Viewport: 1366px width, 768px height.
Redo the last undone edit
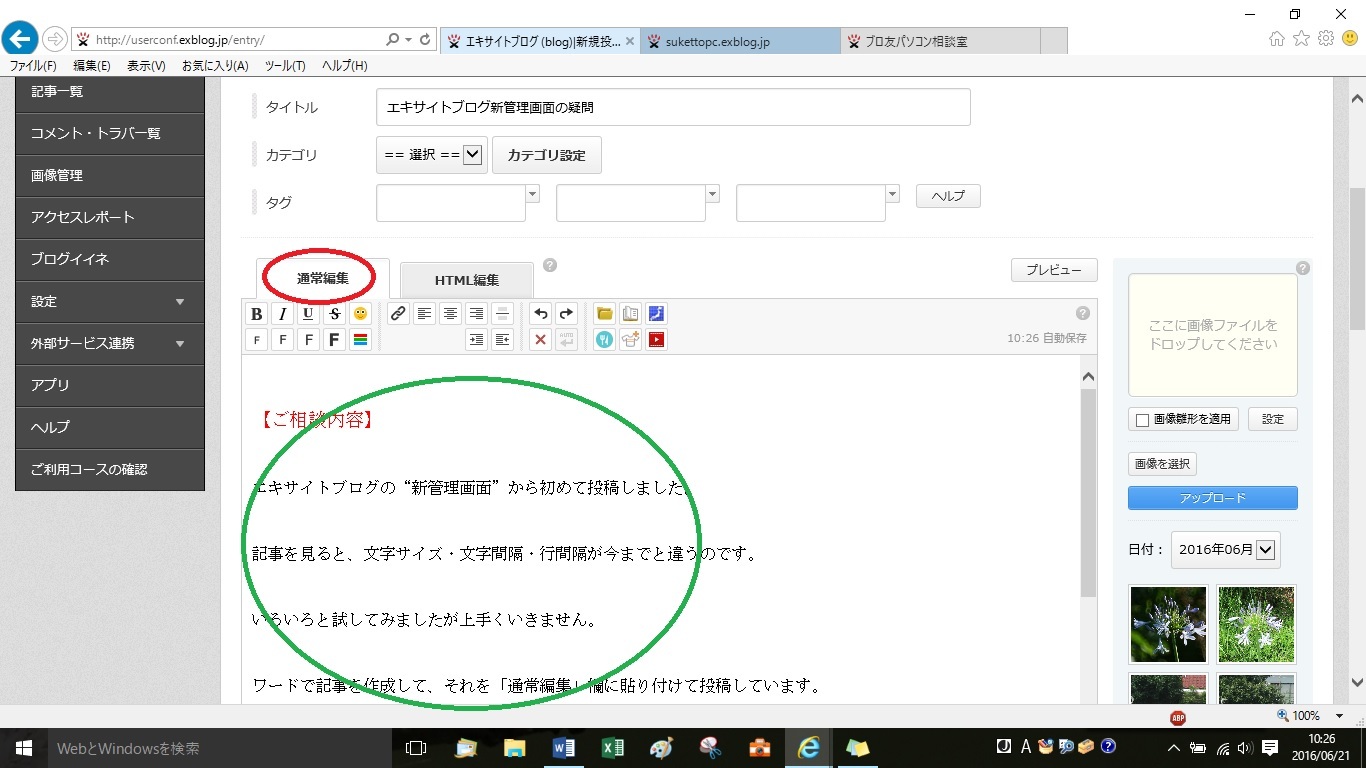coord(567,314)
